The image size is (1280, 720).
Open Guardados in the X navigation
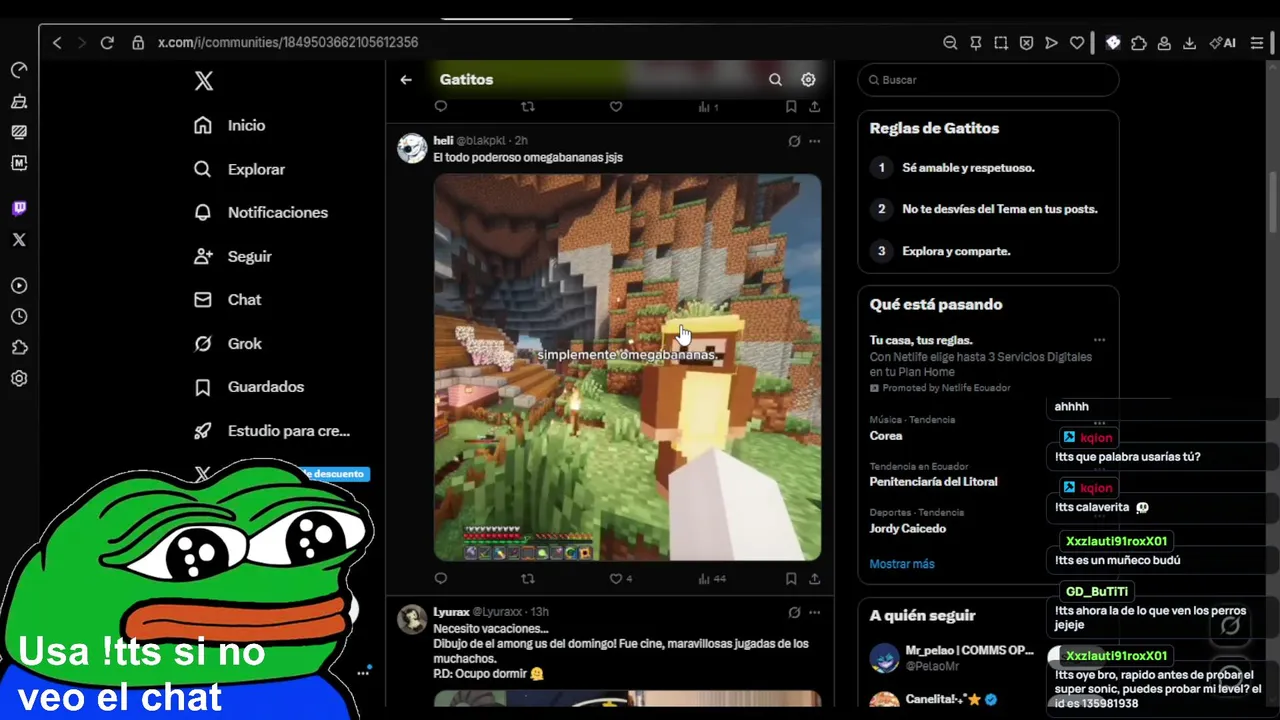tap(249, 386)
